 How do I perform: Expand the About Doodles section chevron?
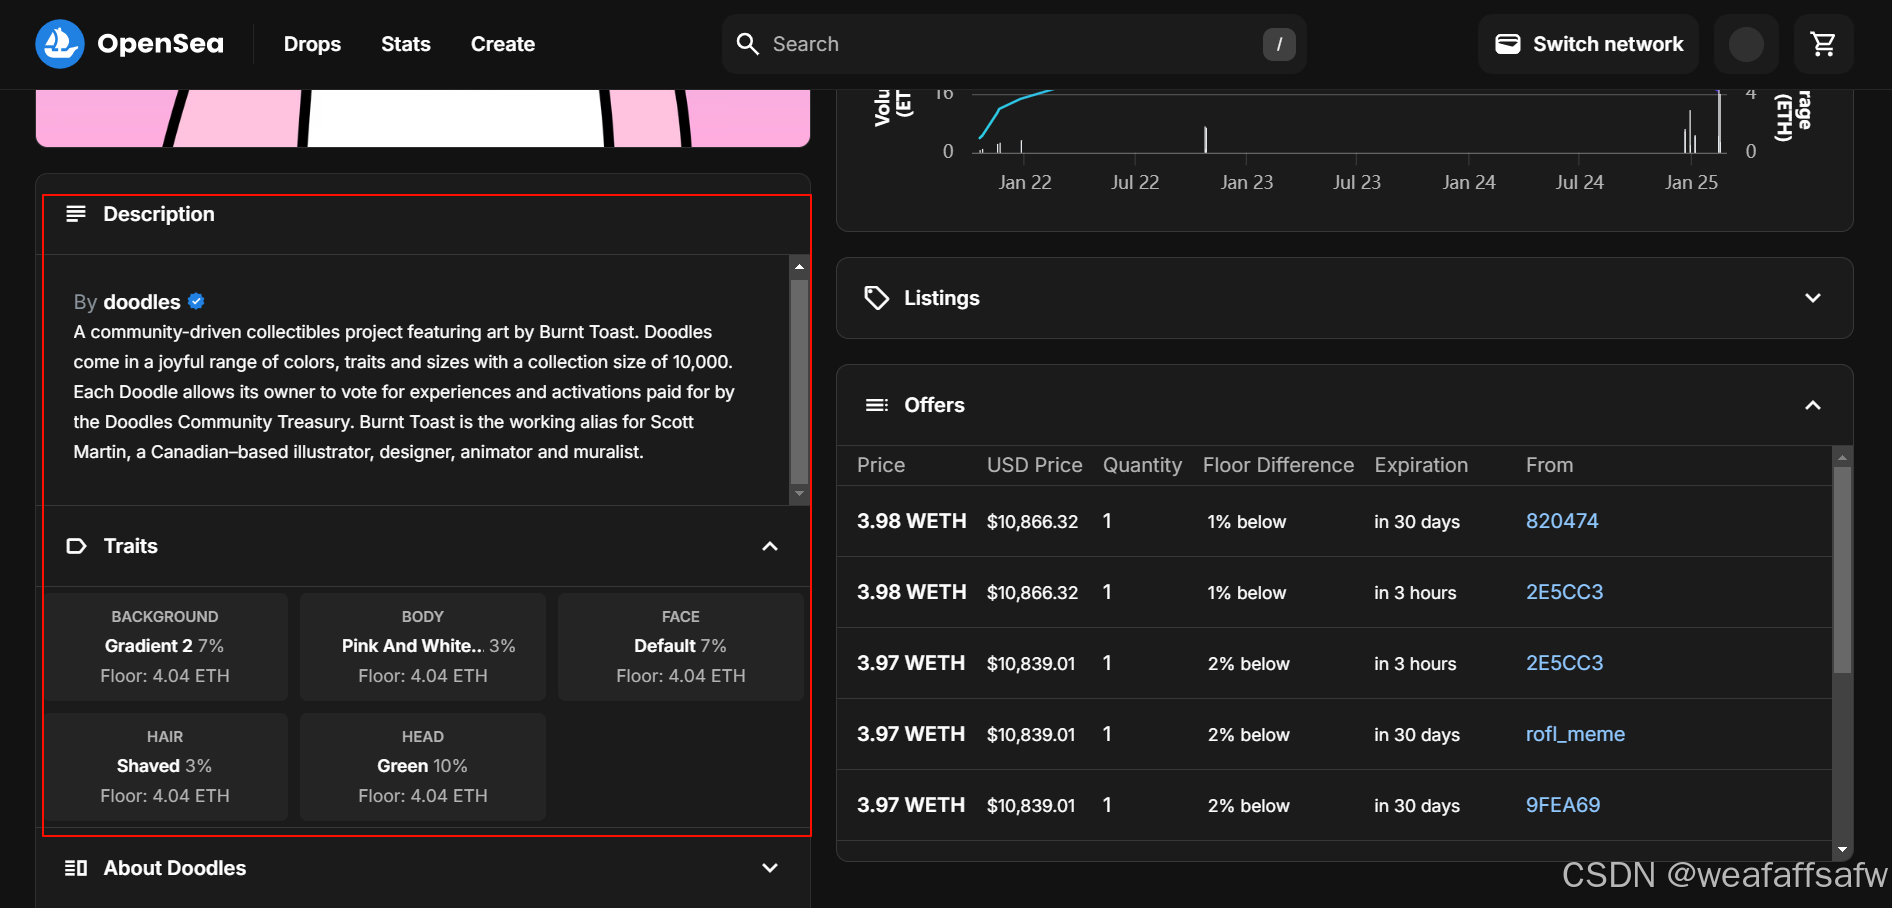tap(770, 868)
